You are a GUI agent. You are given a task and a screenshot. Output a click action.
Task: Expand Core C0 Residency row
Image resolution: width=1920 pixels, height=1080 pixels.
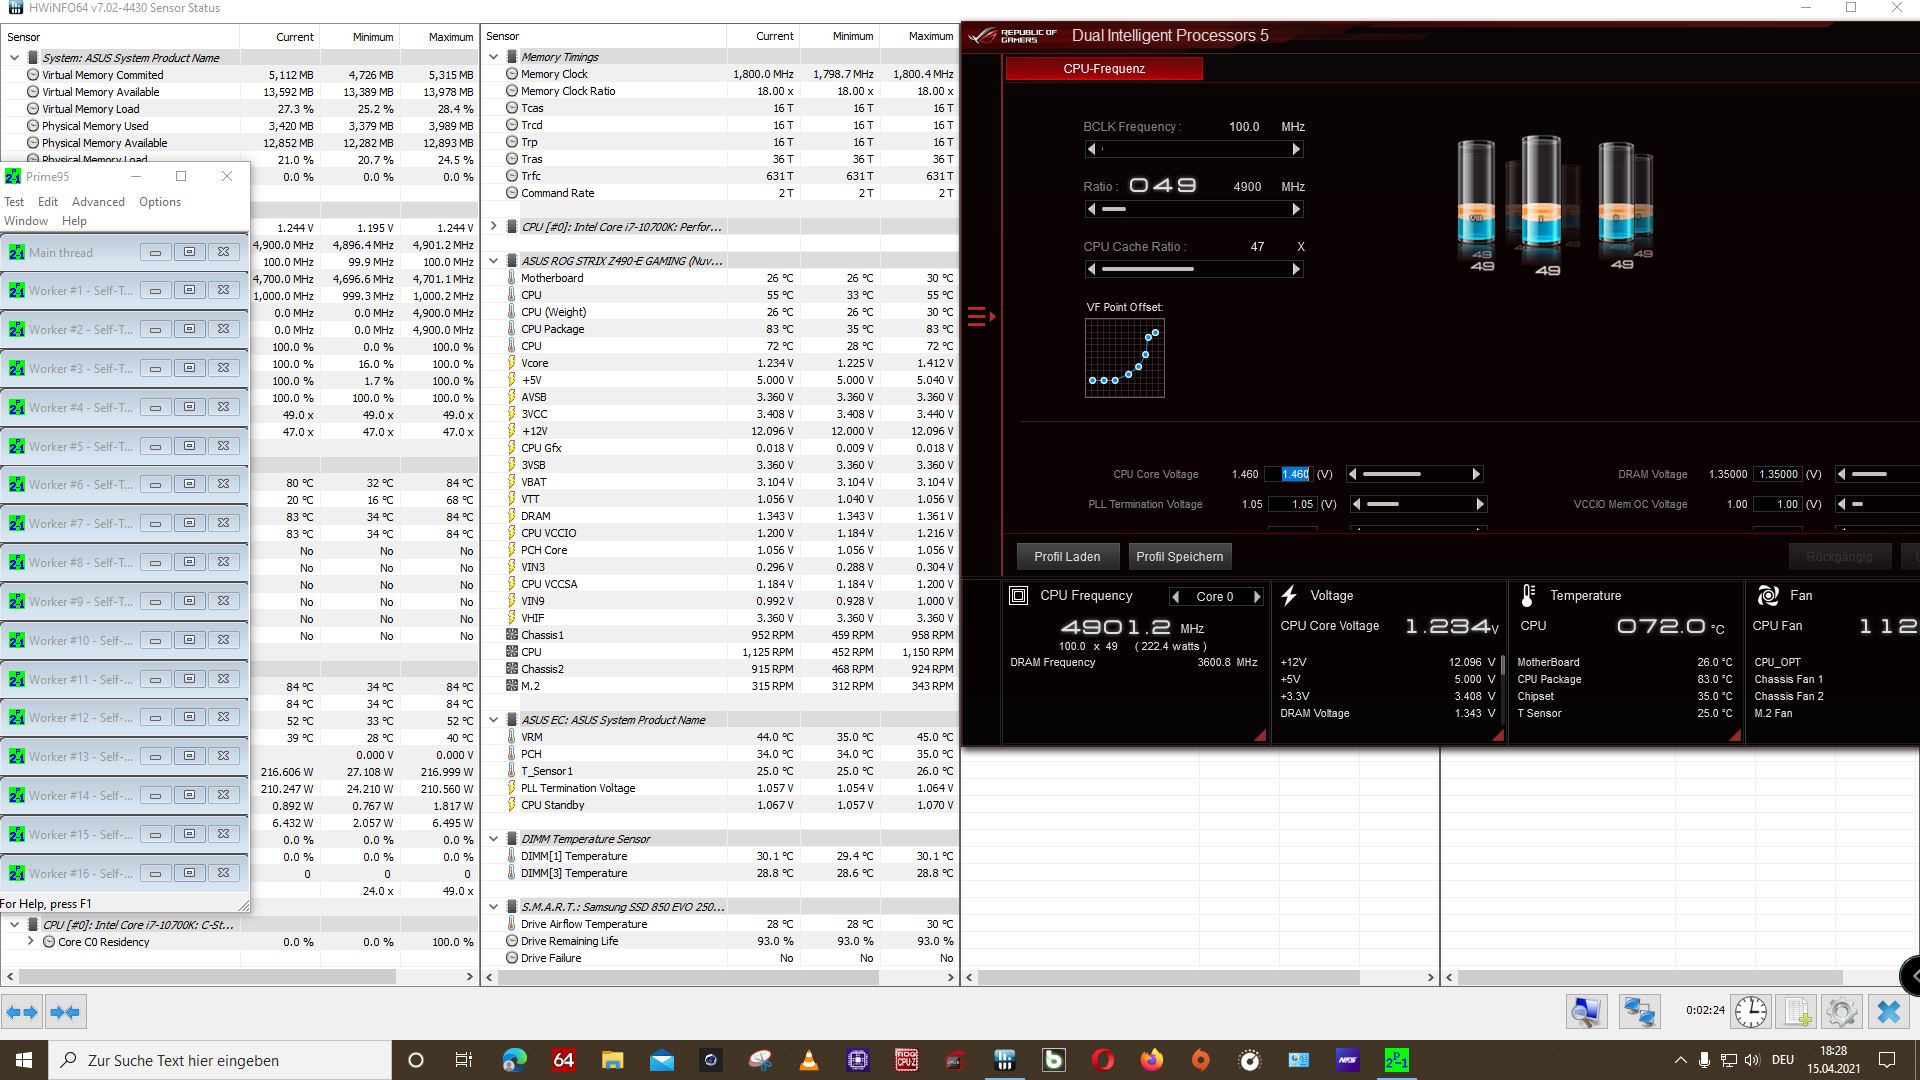point(31,942)
